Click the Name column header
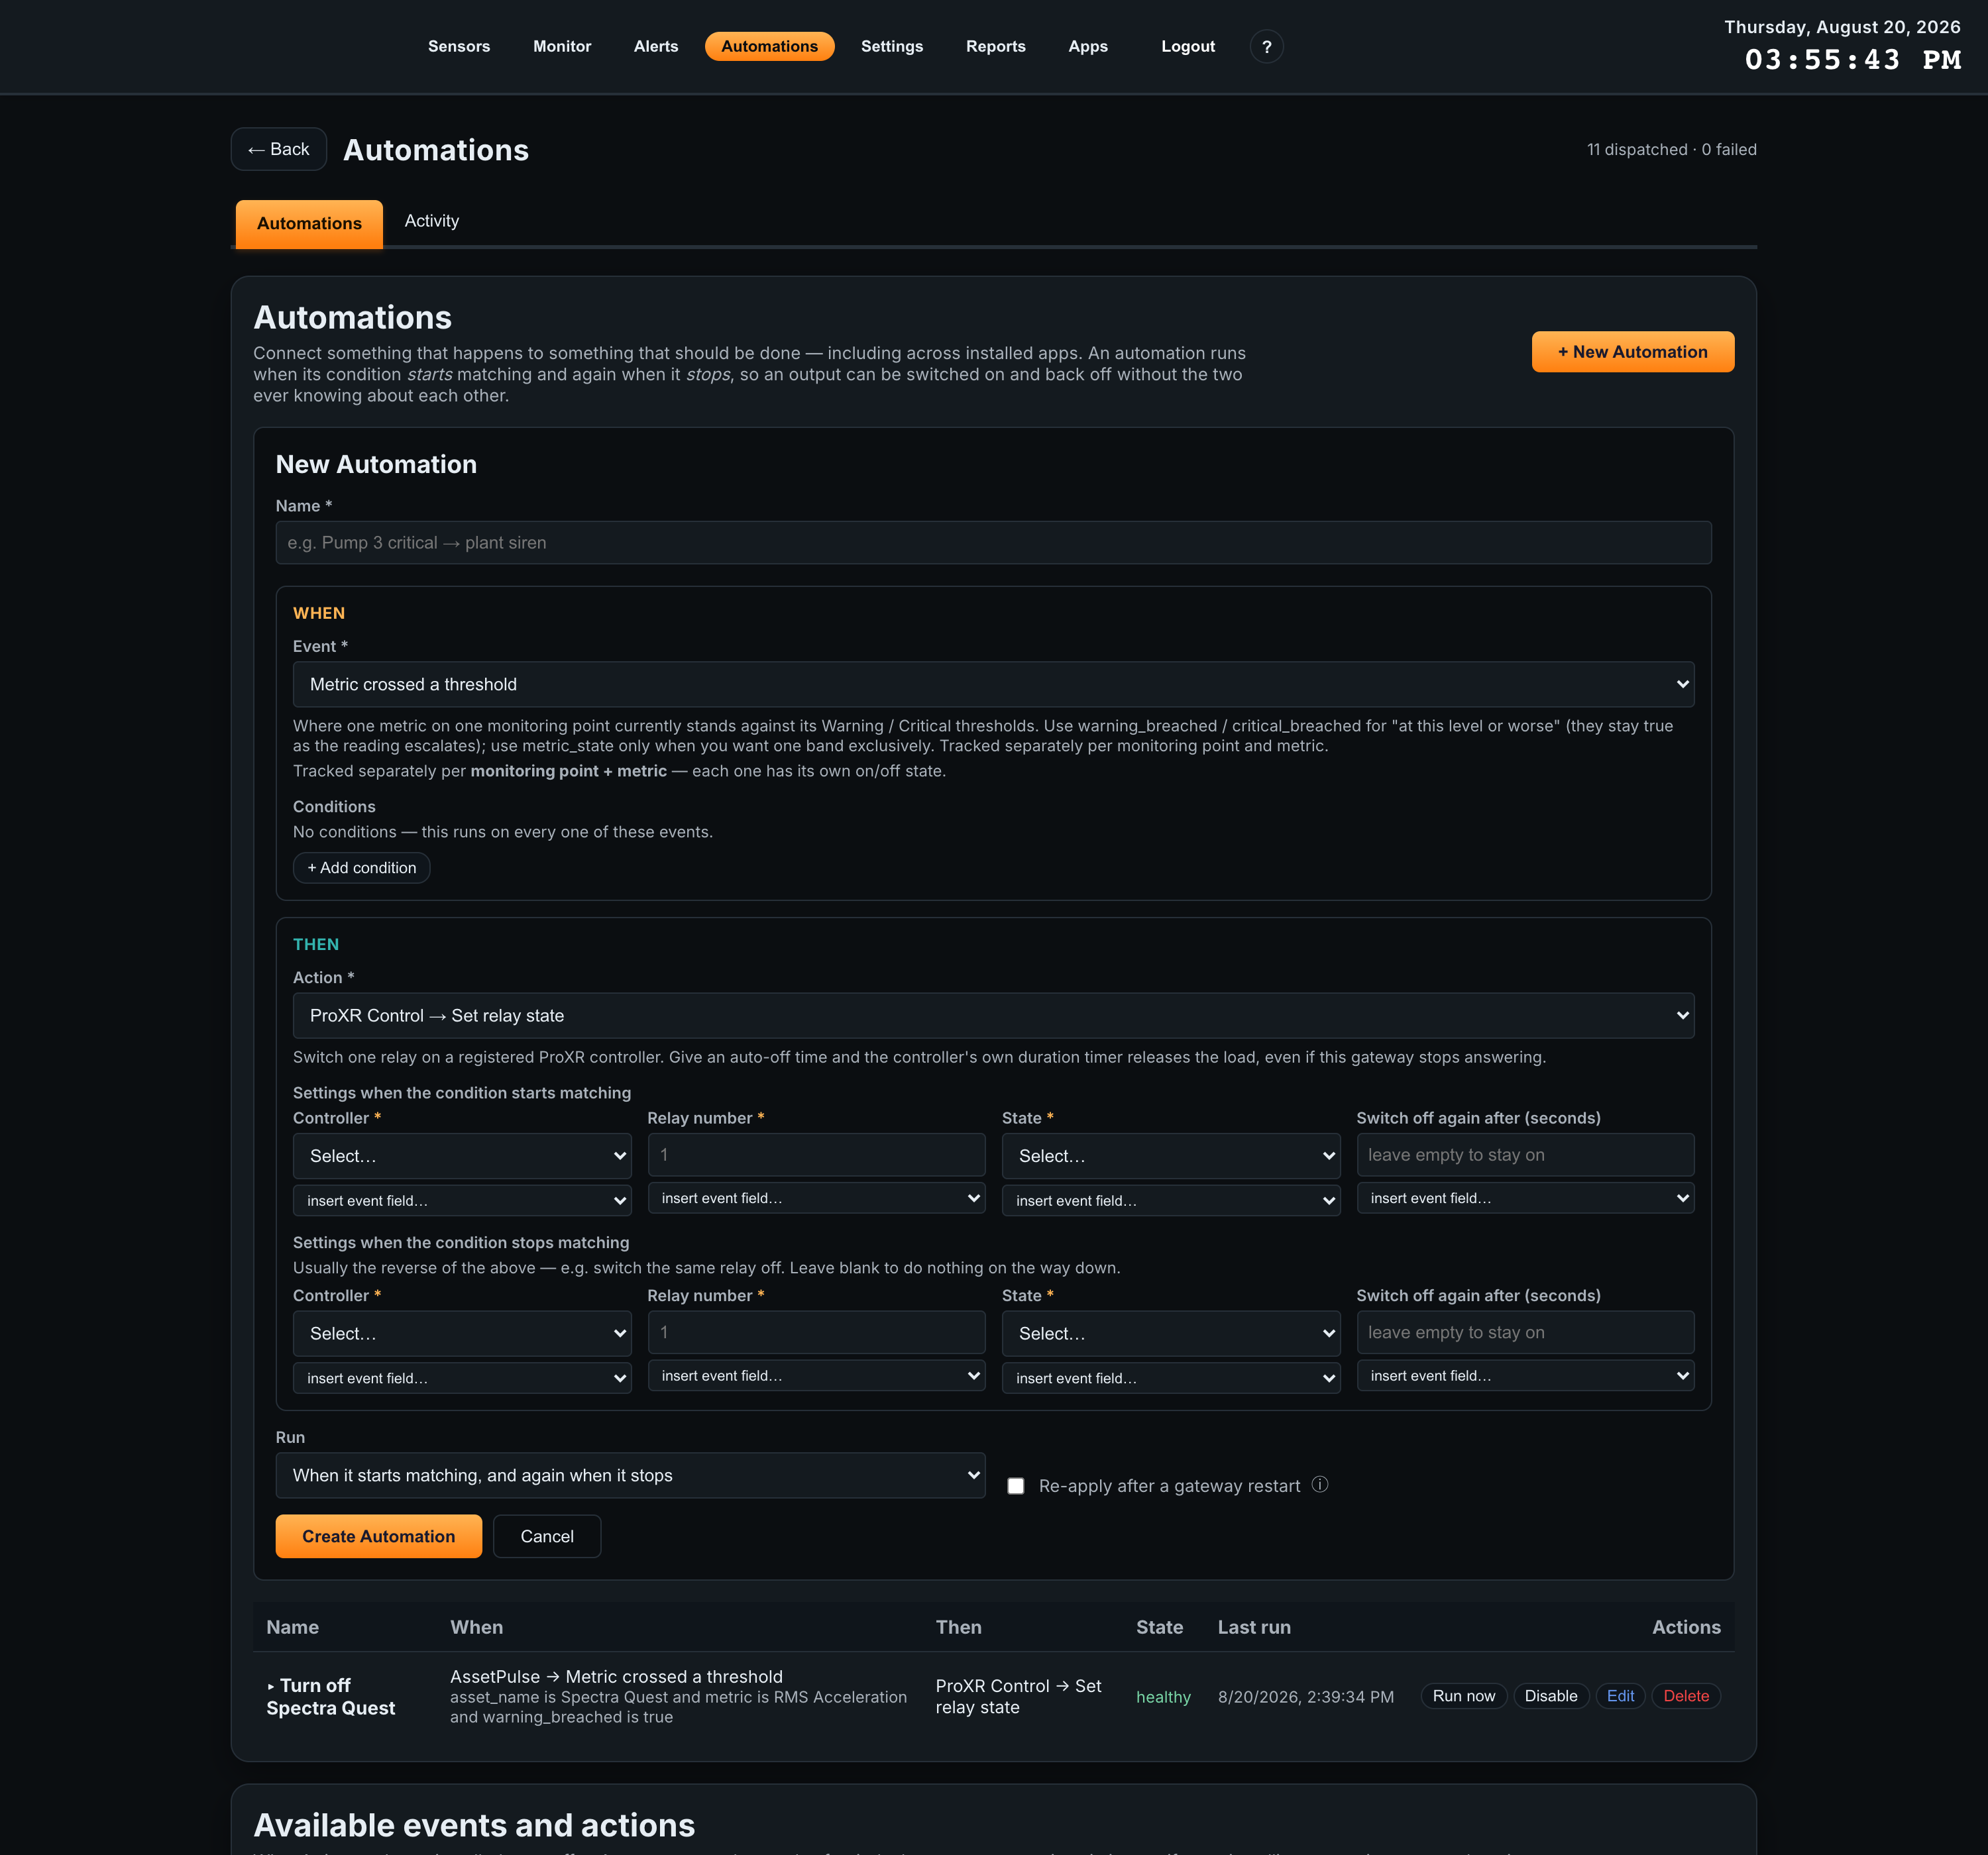This screenshot has width=1988, height=1855. [x=292, y=1627]
